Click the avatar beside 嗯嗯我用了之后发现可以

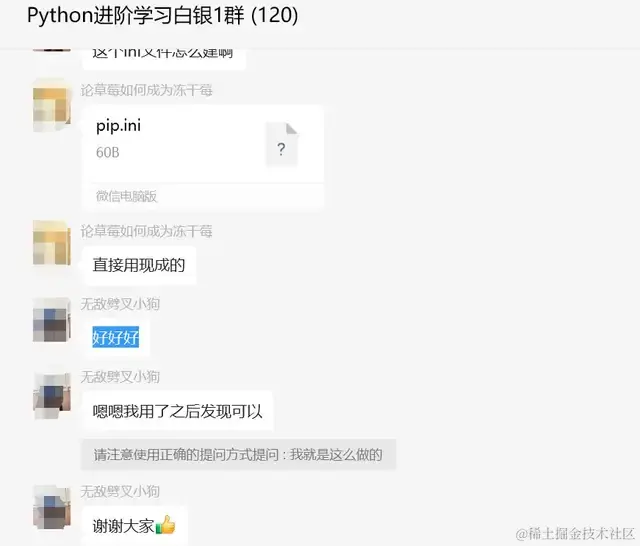click(x=52, y=395)
